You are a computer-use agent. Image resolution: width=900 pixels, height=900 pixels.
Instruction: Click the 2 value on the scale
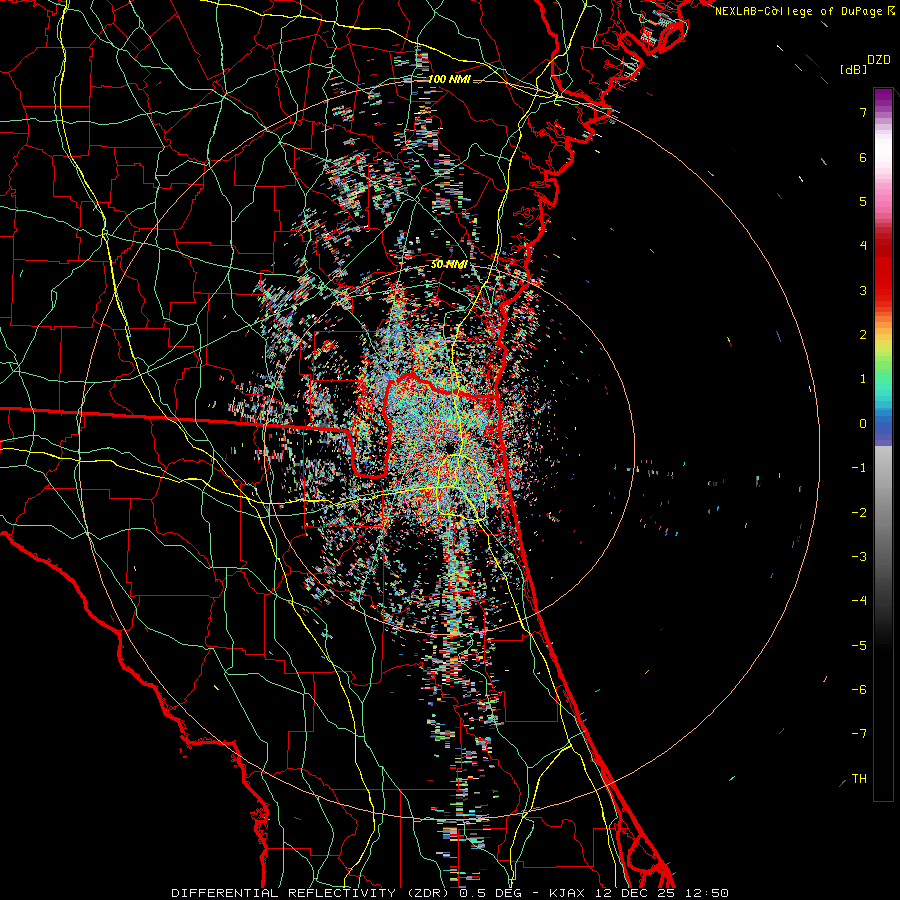863,335
